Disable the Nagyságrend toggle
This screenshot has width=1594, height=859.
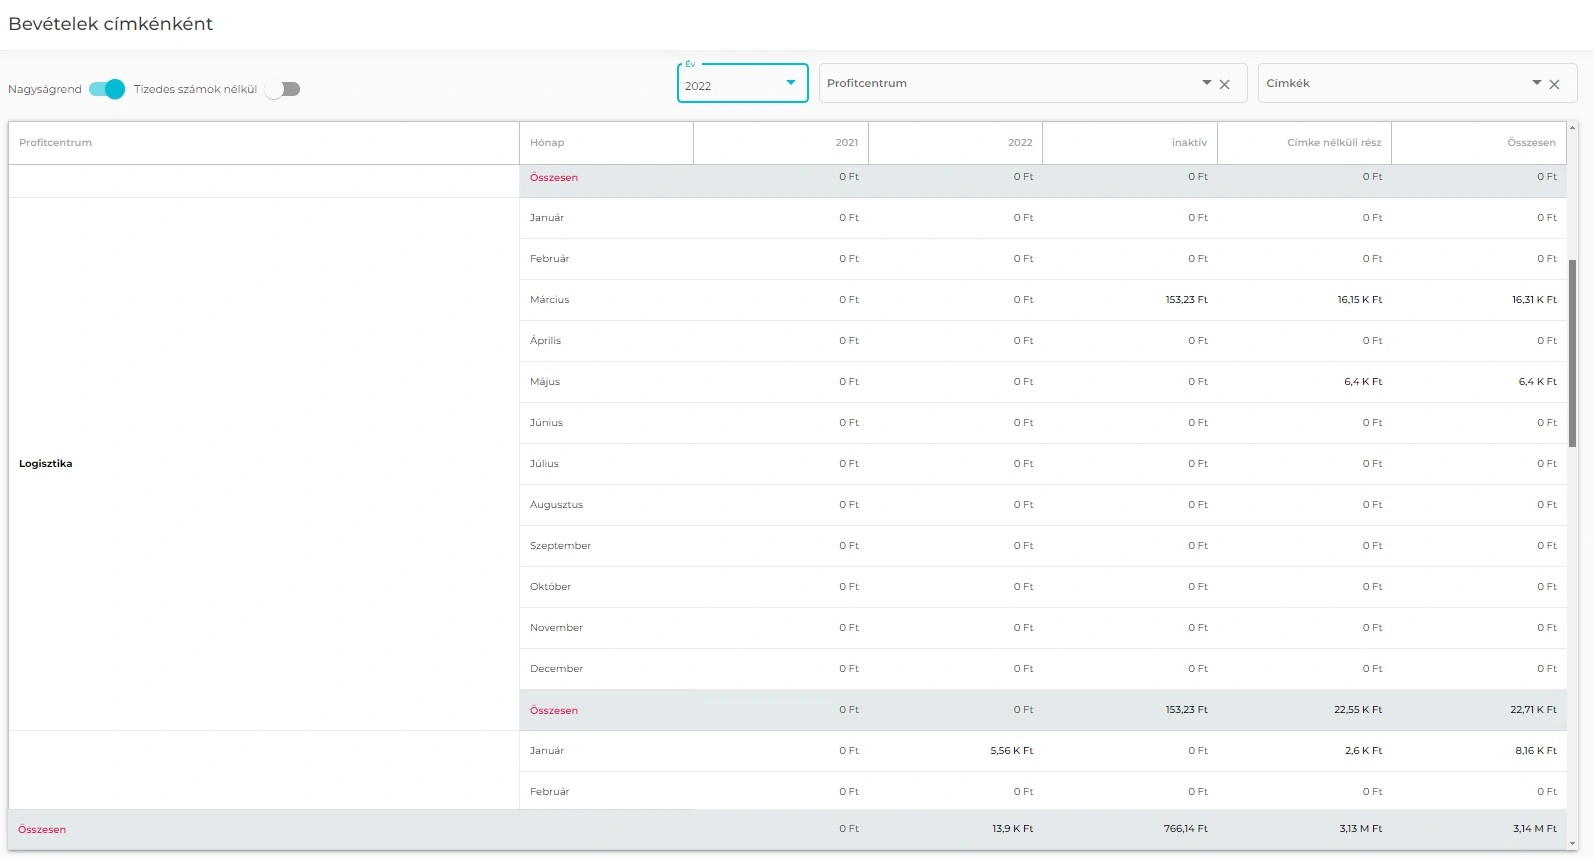[x=107, y=89]
